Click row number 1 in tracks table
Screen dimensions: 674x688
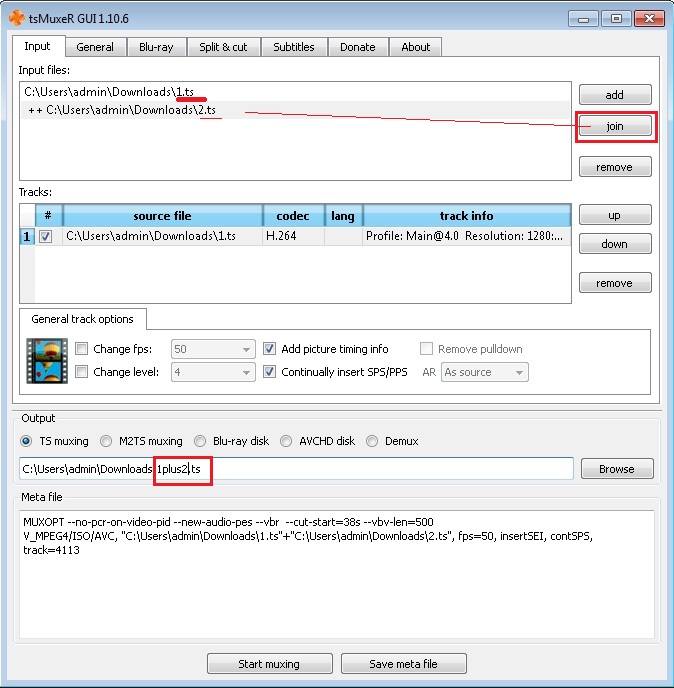point(27,236)
